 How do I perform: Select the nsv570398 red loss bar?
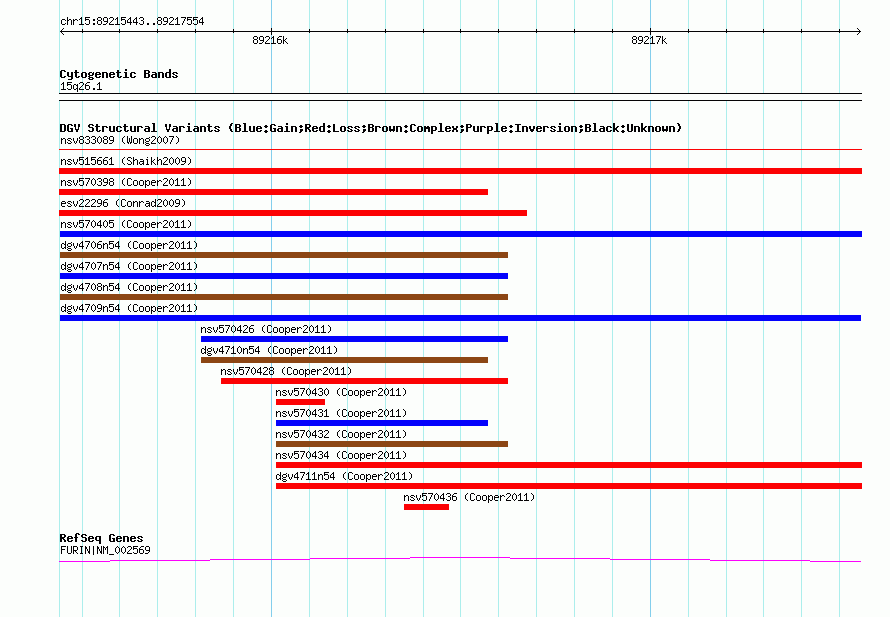[x=274, y=192]
